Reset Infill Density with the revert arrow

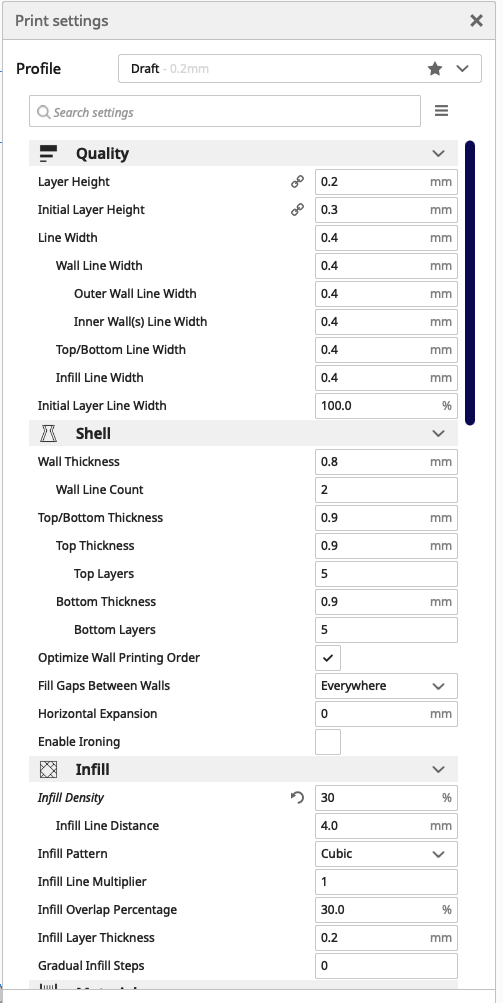(x=297, y=798)
